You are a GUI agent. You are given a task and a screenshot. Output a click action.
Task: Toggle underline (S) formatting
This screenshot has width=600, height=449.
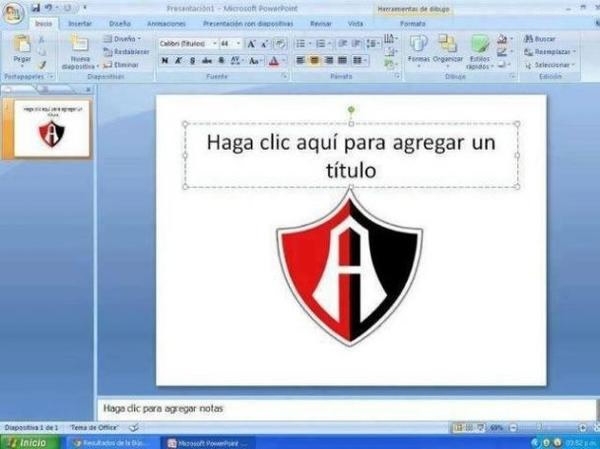pyautogui.click(x=192, y=60)
